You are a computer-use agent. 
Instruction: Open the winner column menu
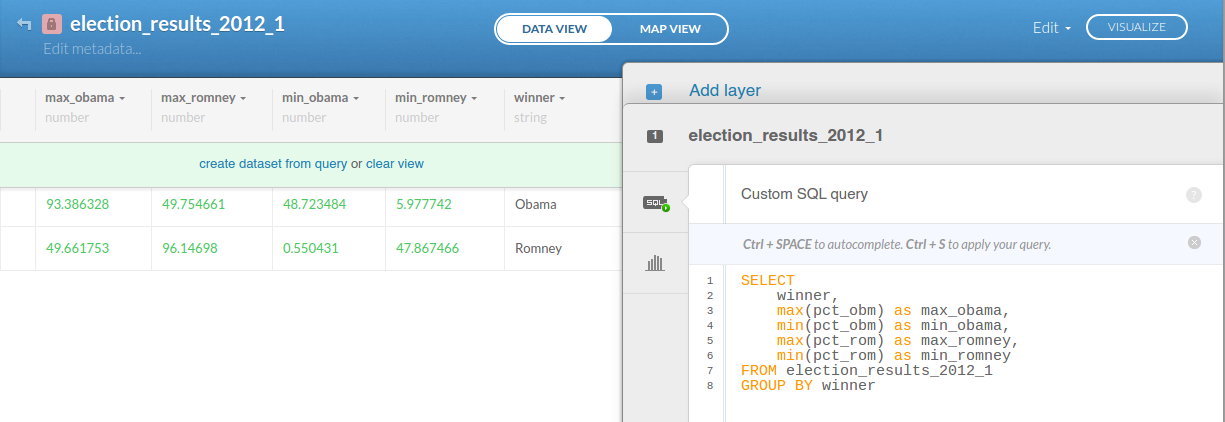pos(562,99)
